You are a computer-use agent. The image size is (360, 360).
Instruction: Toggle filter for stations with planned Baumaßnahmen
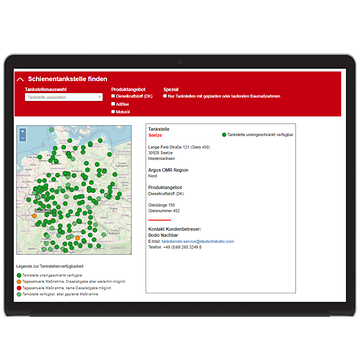click(x=165, y=96)
